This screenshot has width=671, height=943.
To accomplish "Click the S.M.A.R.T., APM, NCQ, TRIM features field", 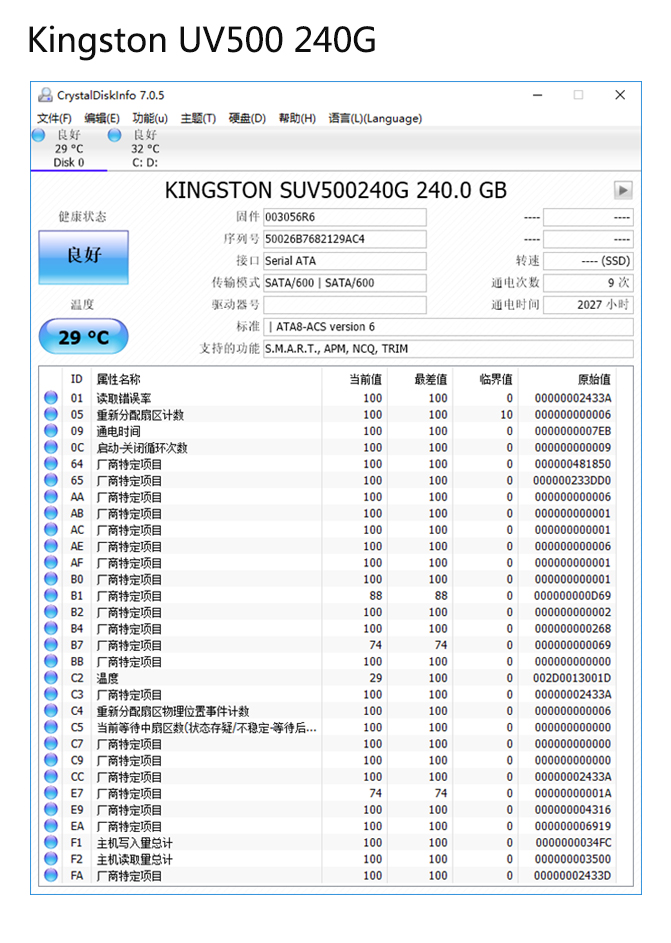I will pos(448,349).
